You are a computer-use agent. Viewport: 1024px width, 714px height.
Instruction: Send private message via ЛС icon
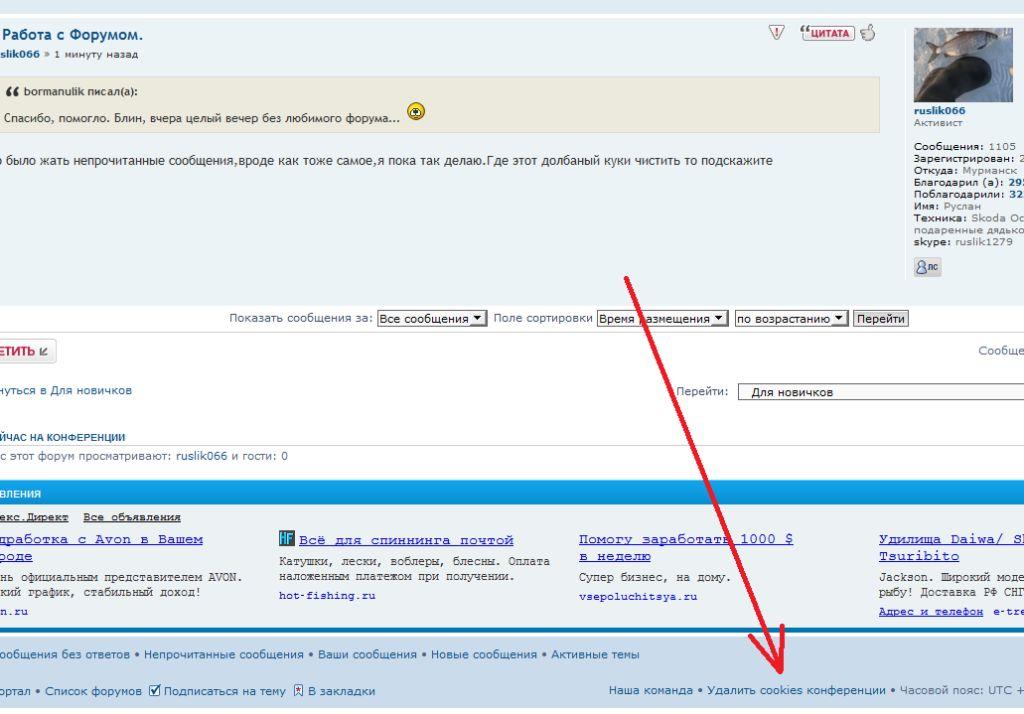(x=927, y=267)
